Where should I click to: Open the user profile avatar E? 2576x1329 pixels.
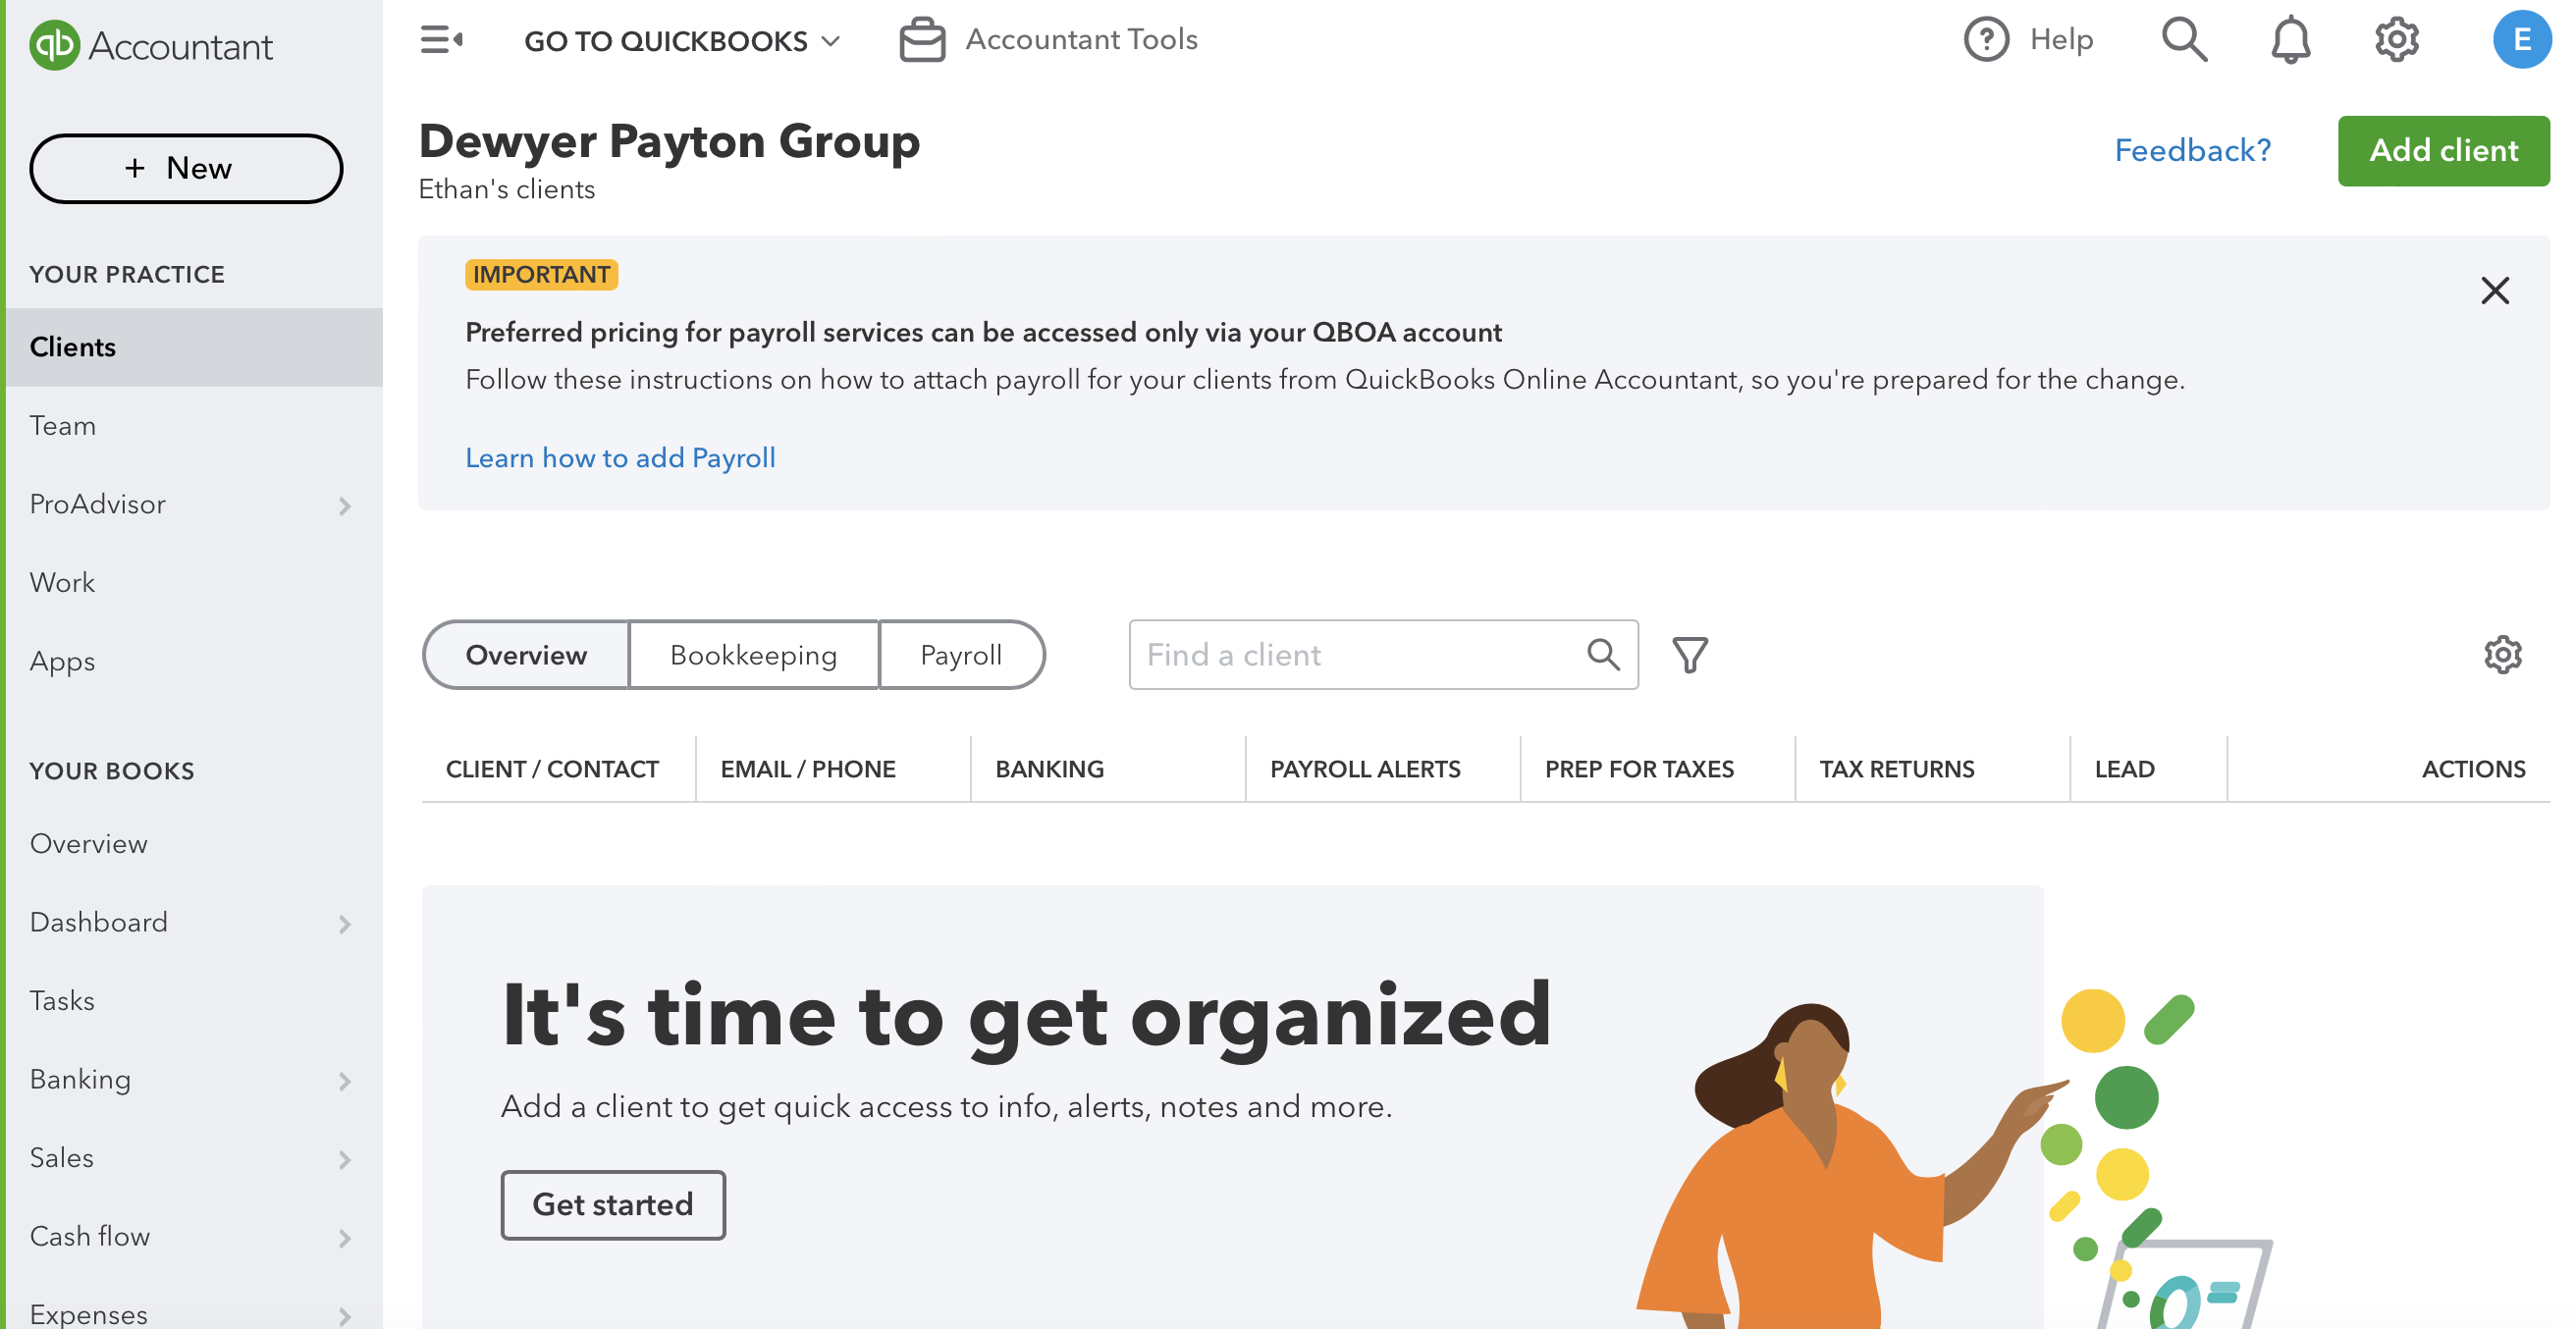(x=2522, y=40)
